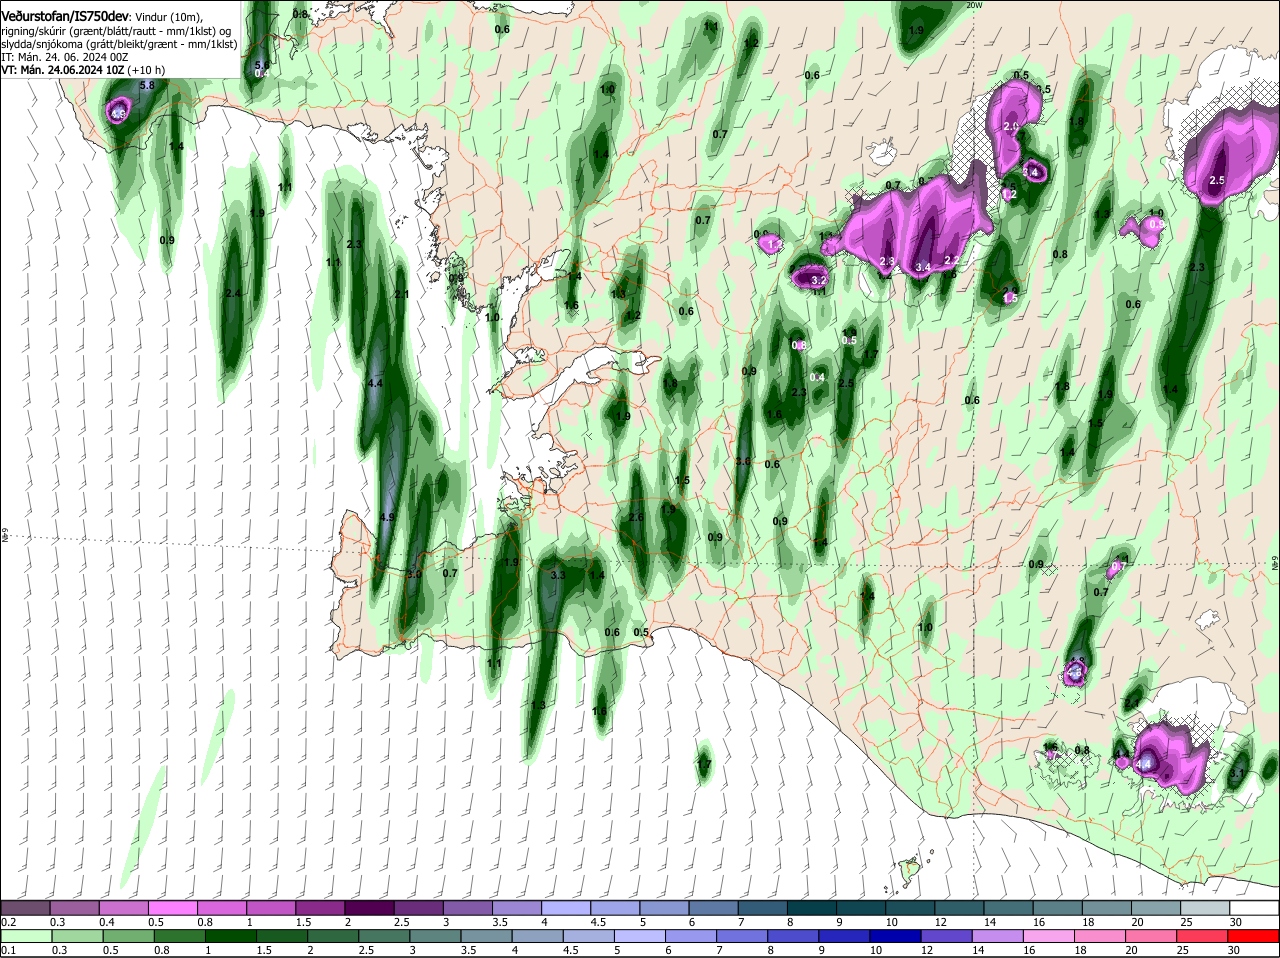
Task: Click the '(+10 h)' forecast offset text
Action: click(x=147, y=70)
